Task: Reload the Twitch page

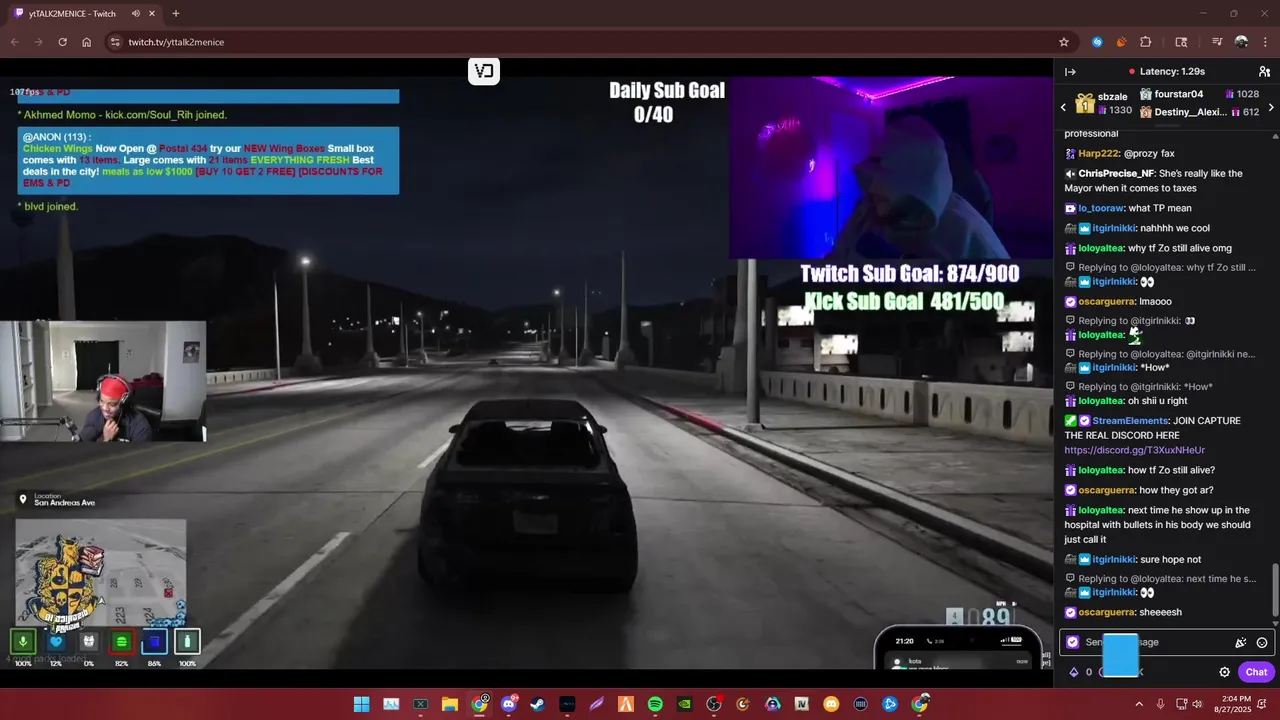Action: (62, 42)
